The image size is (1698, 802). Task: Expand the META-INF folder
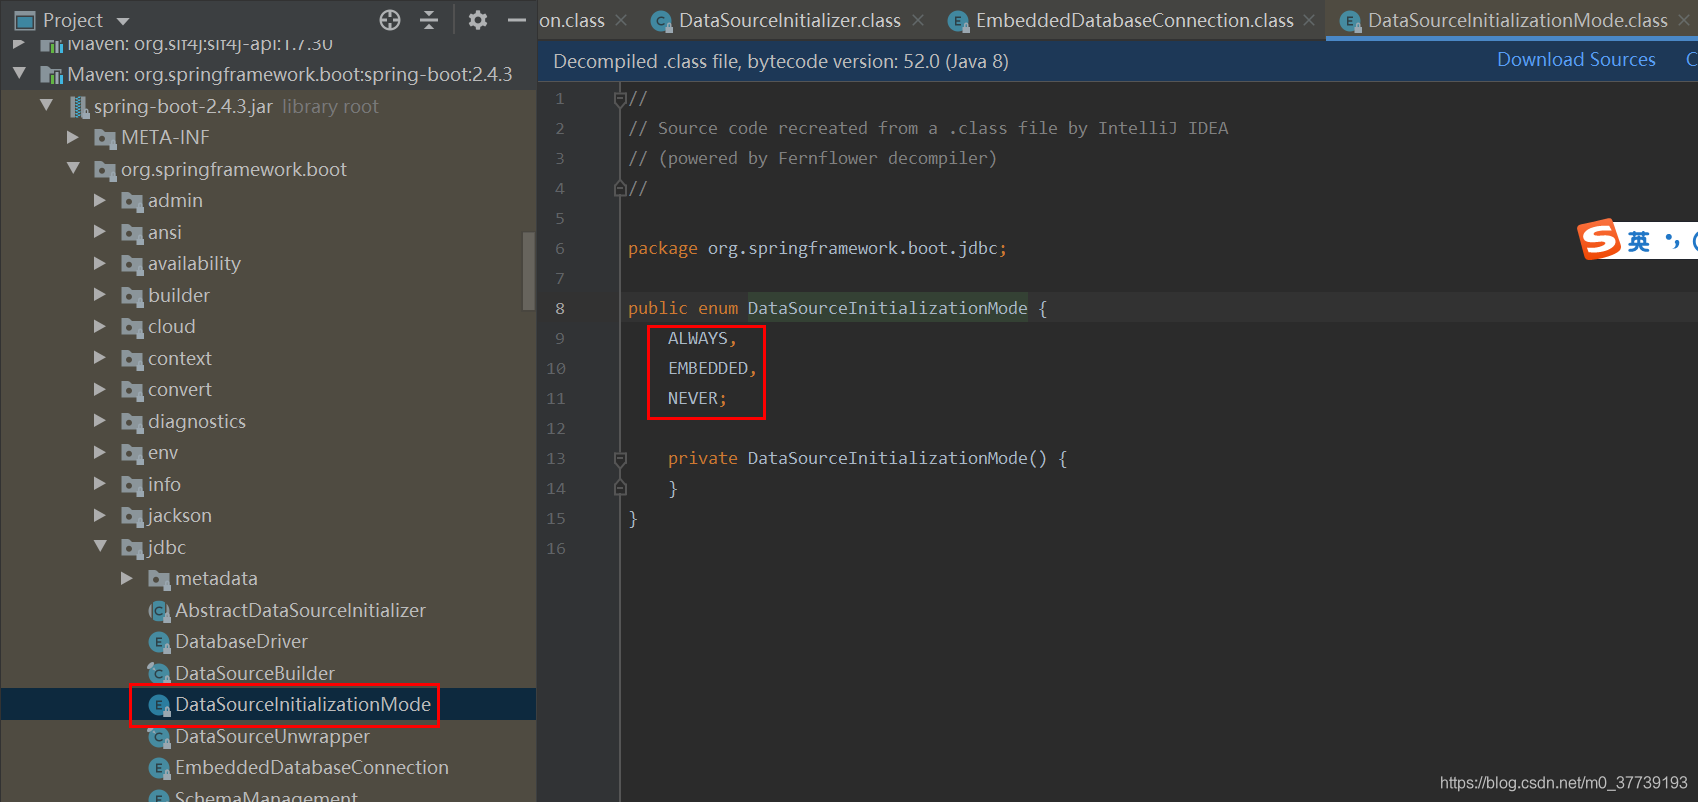[73, 137]
